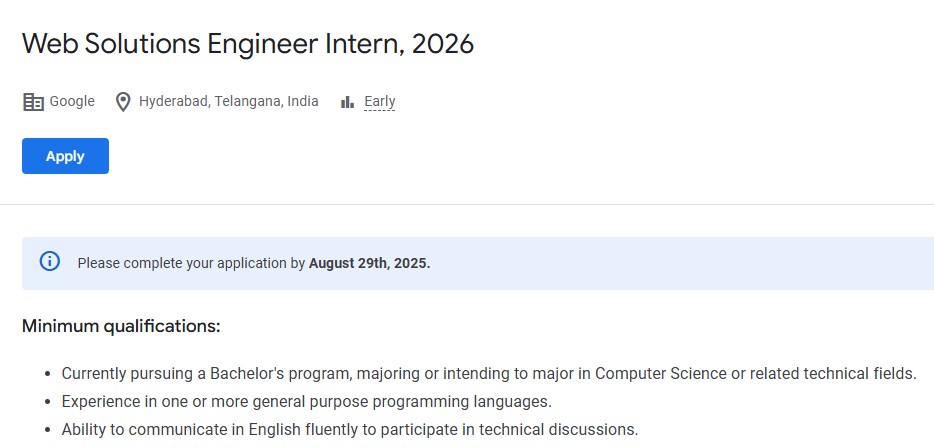Screen dimensions: 934x448
Task: Click the info icon in deadline banner
Action: pyautogui.click(x=49, y=262)
